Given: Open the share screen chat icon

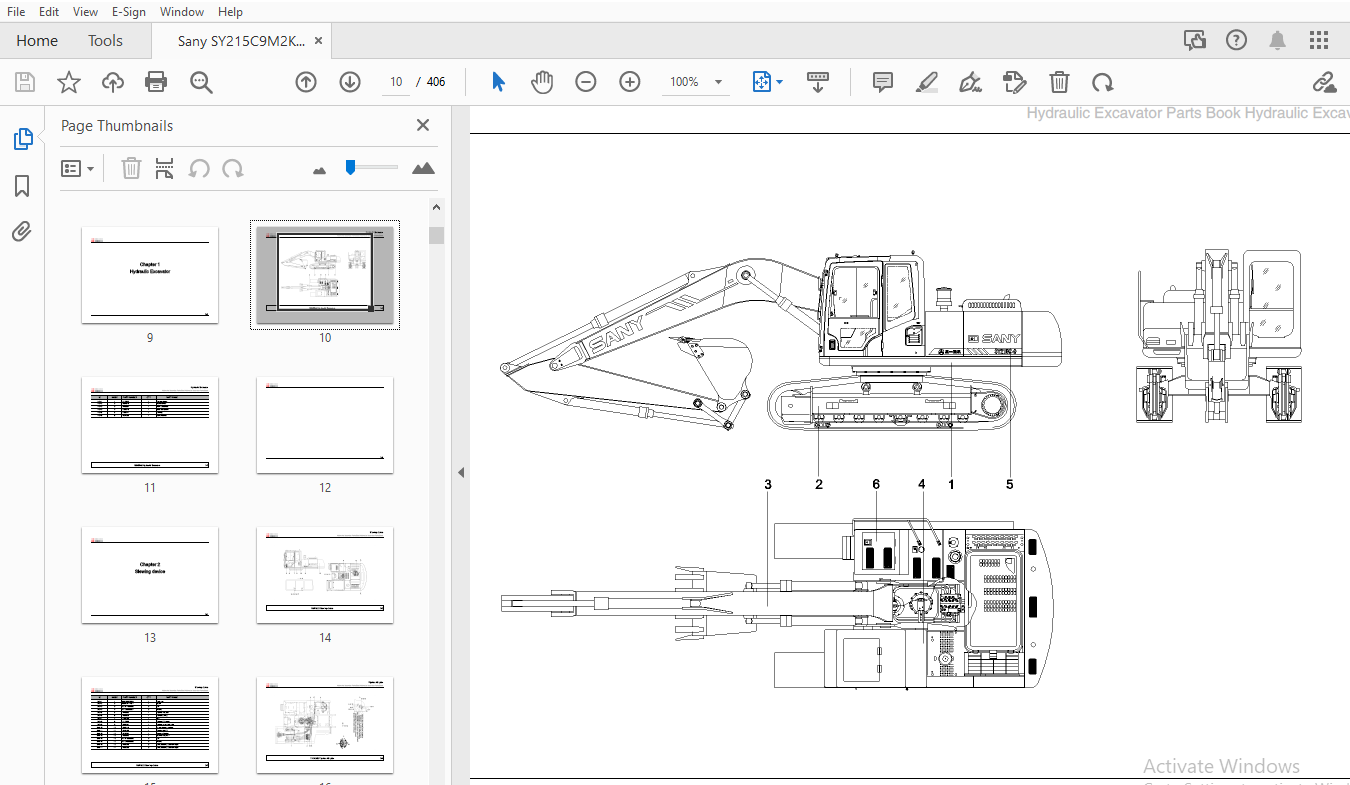Looking at the screenshot, I should pyautogui.click(x=1195, y=40).
